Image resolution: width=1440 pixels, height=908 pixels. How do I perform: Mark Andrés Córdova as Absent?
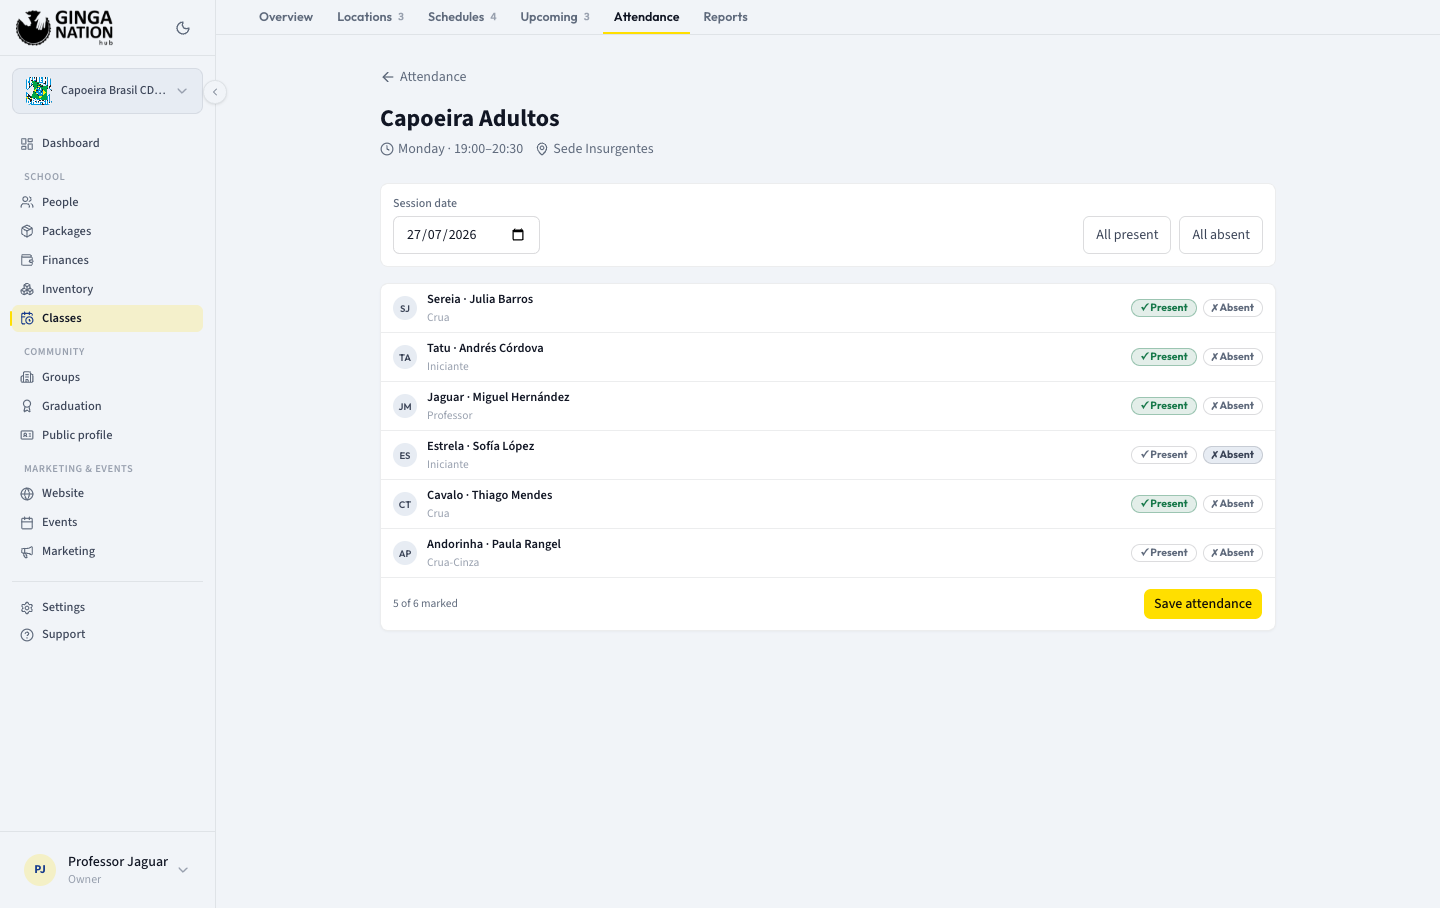(x=1233, y=357)
